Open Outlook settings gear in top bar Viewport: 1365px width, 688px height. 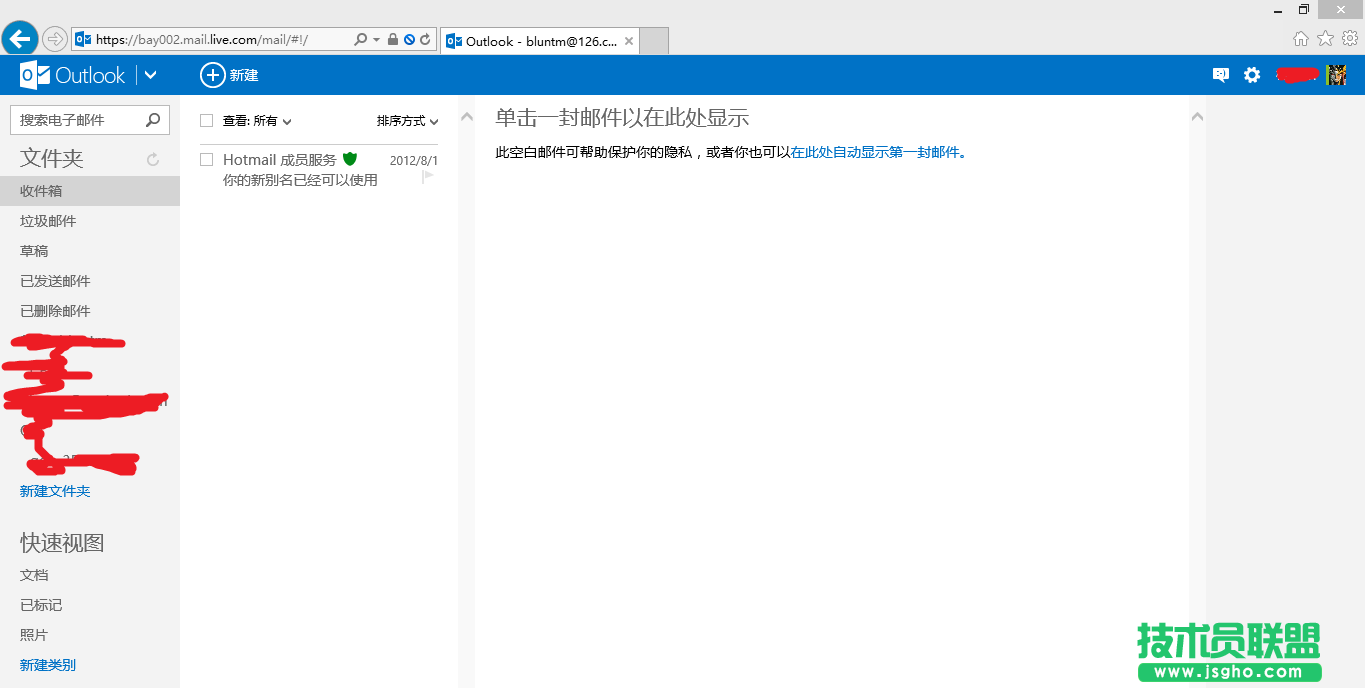point(1252,75)
